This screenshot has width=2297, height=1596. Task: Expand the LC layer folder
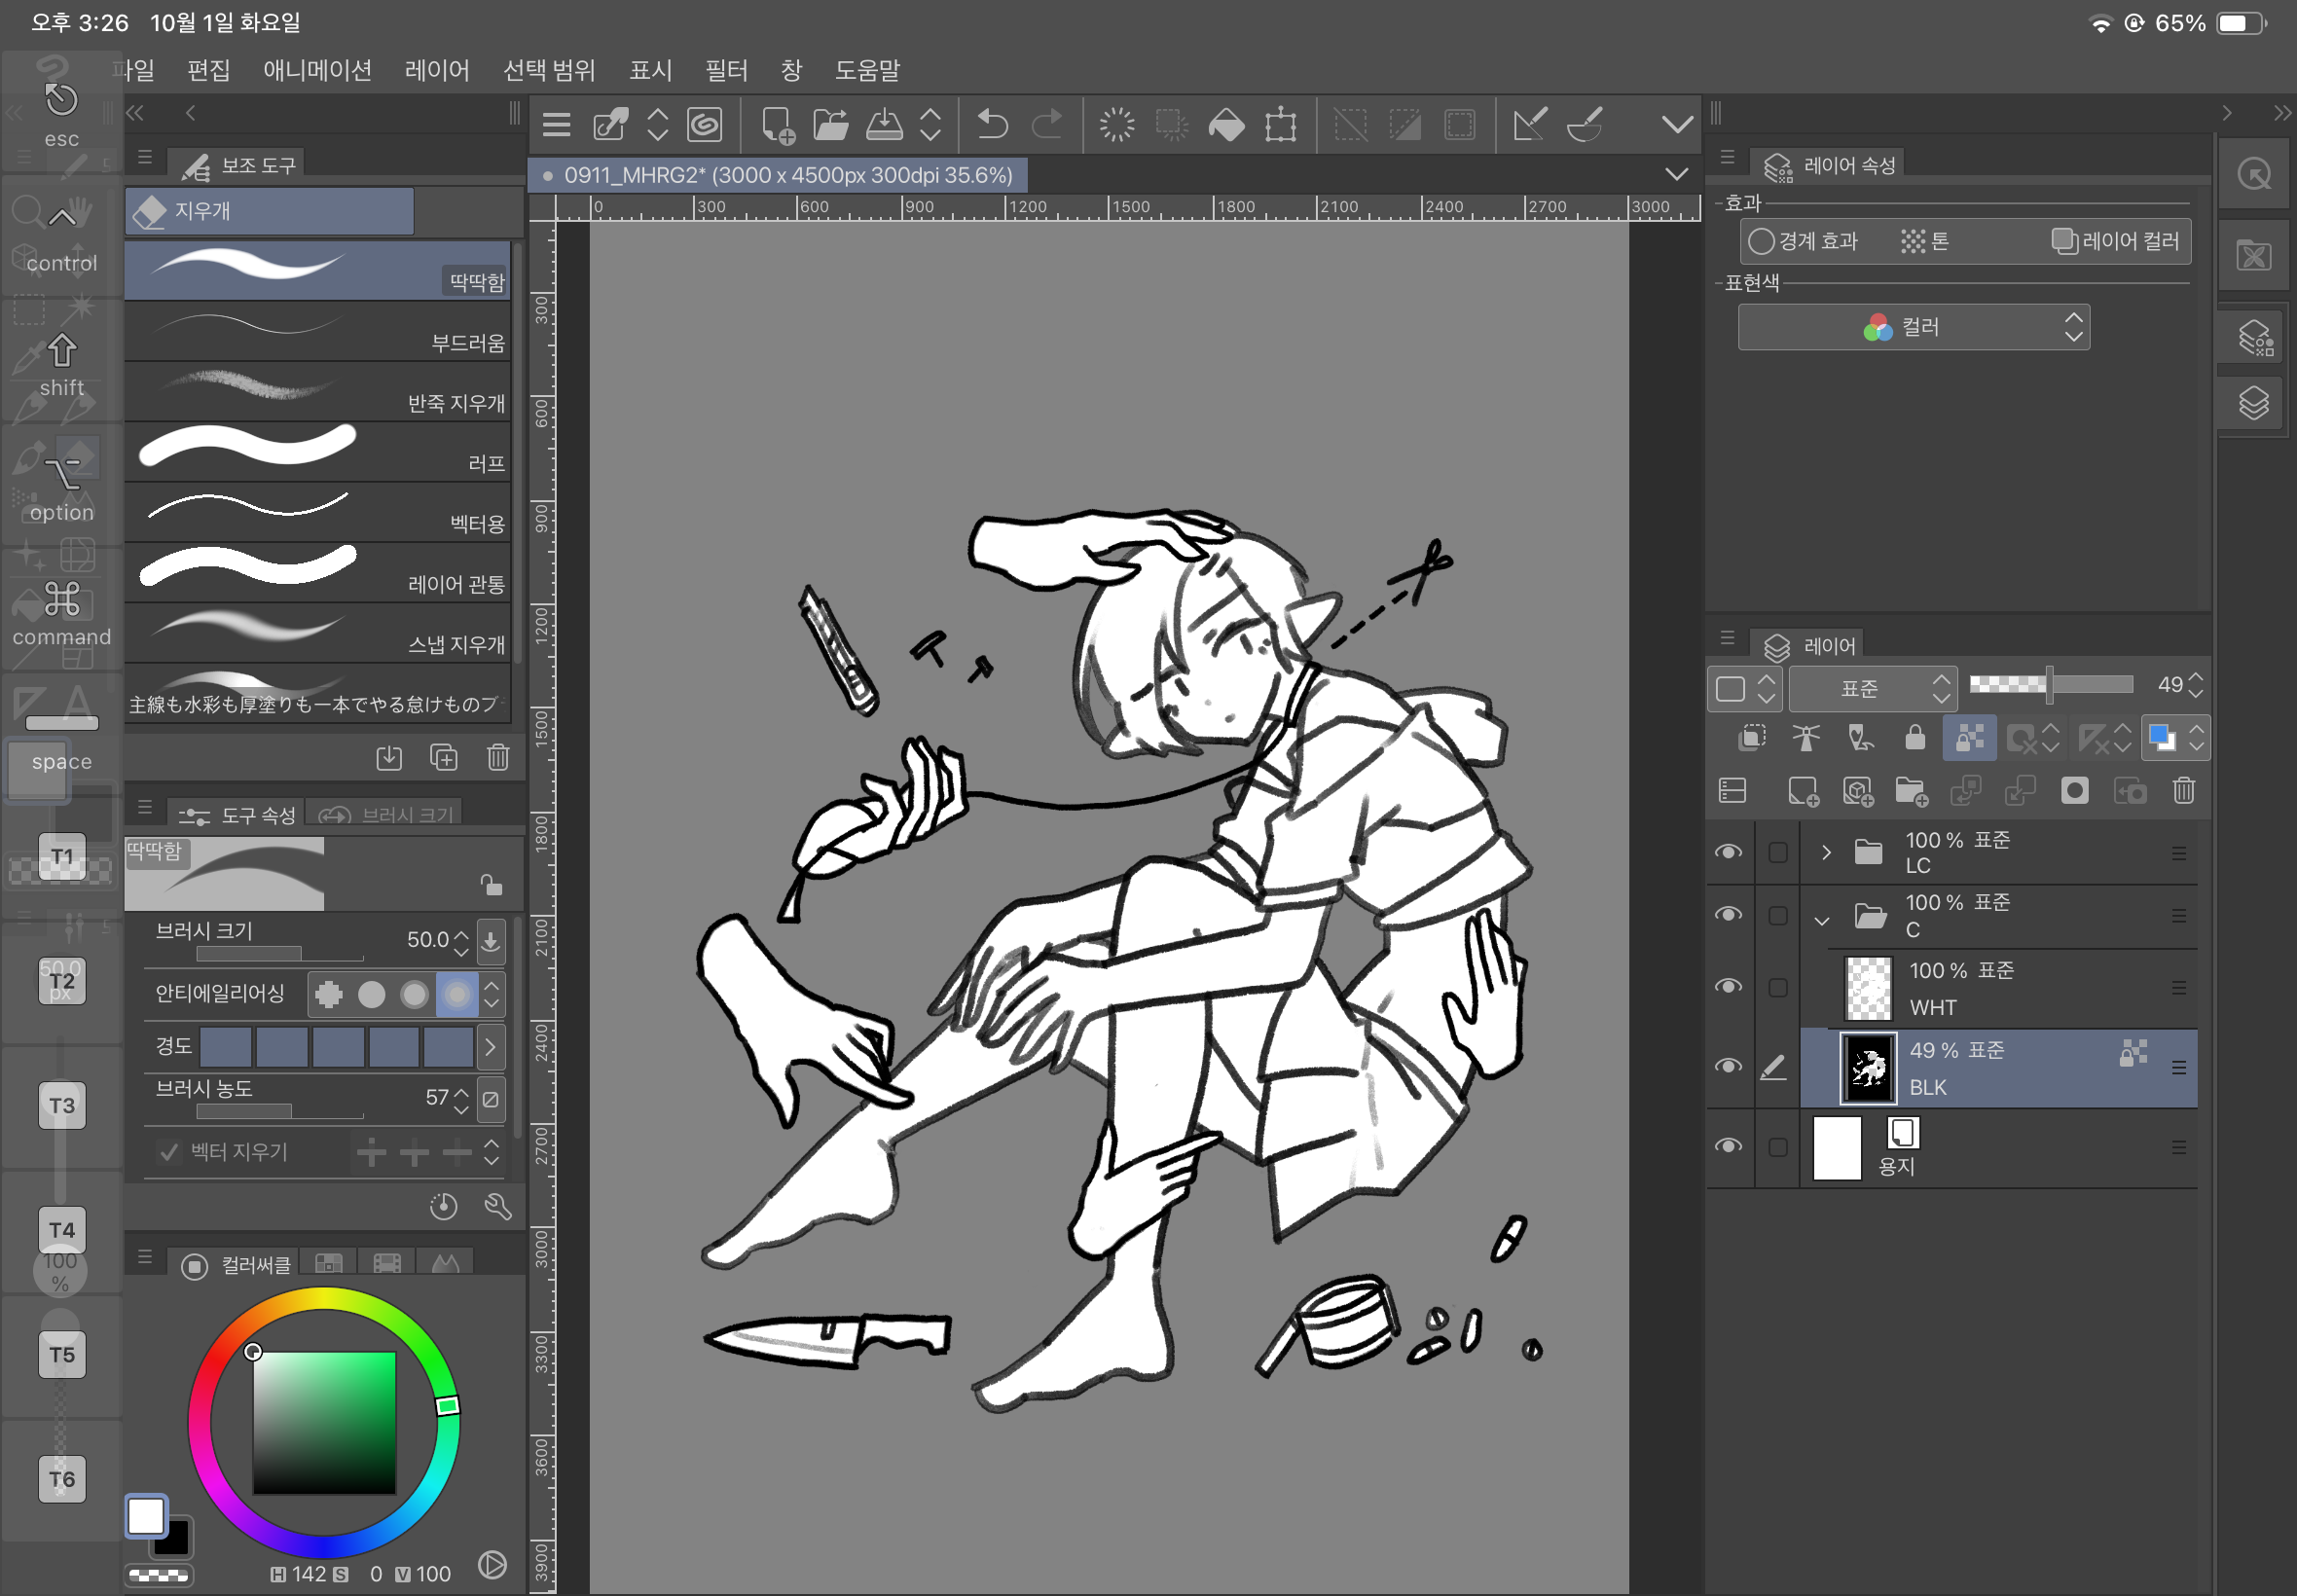pos(1826,852)
